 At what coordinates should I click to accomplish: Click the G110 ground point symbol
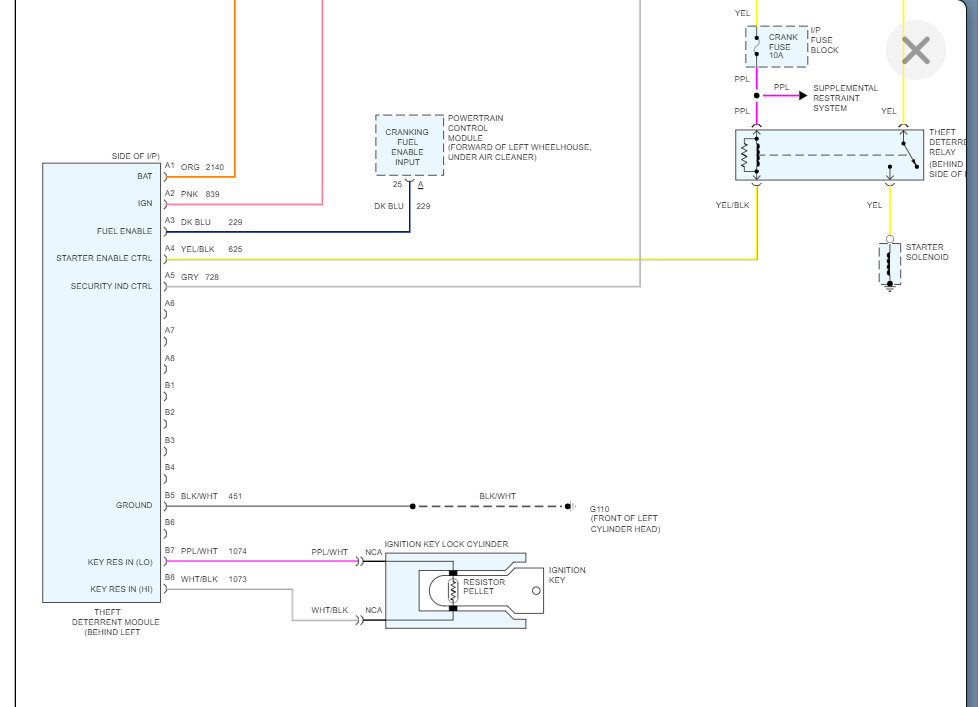pos(569,506)
